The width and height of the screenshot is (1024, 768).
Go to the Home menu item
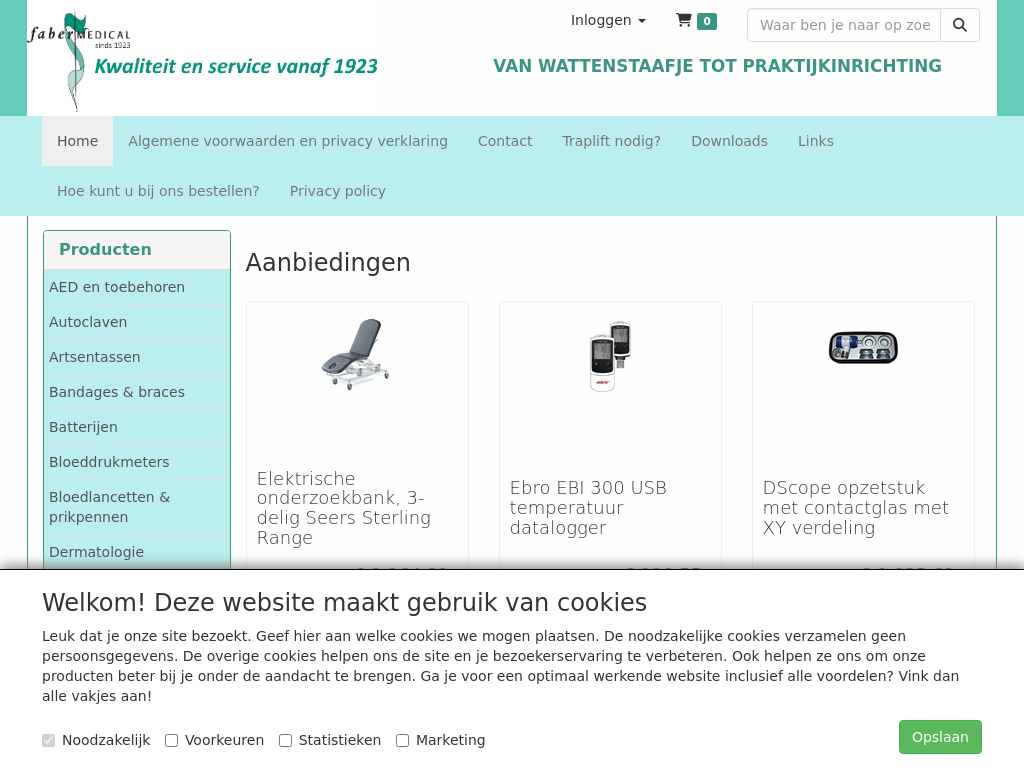pos(77,141)
